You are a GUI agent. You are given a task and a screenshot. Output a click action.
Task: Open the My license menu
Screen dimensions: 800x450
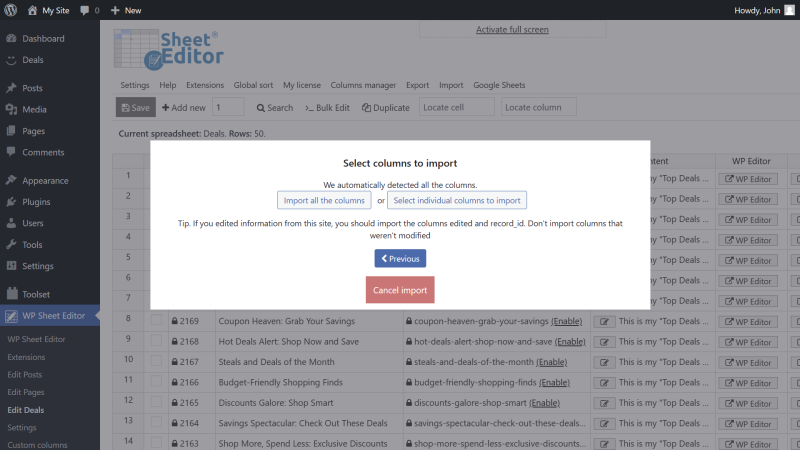(302, 85)
